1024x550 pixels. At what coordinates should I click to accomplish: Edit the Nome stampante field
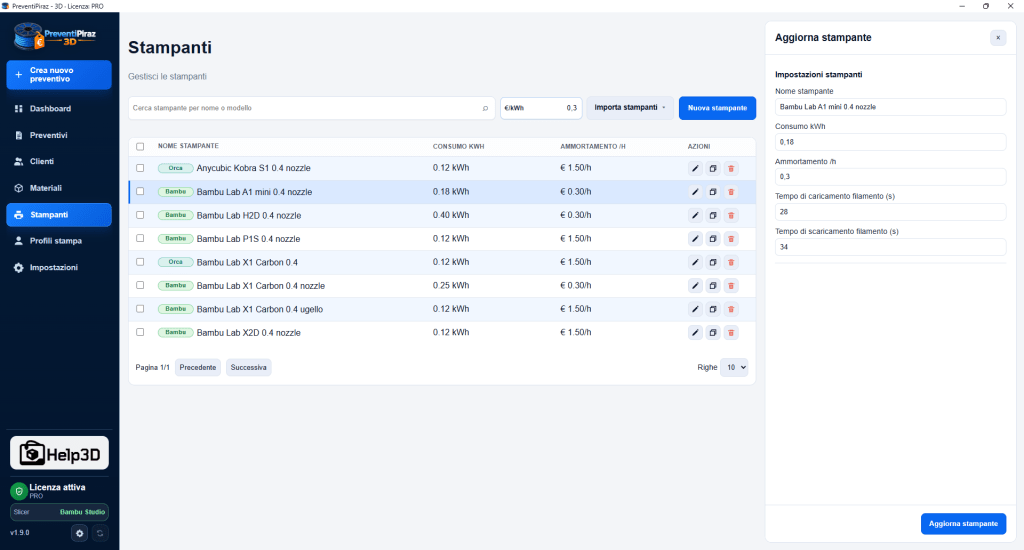point(890,107)
